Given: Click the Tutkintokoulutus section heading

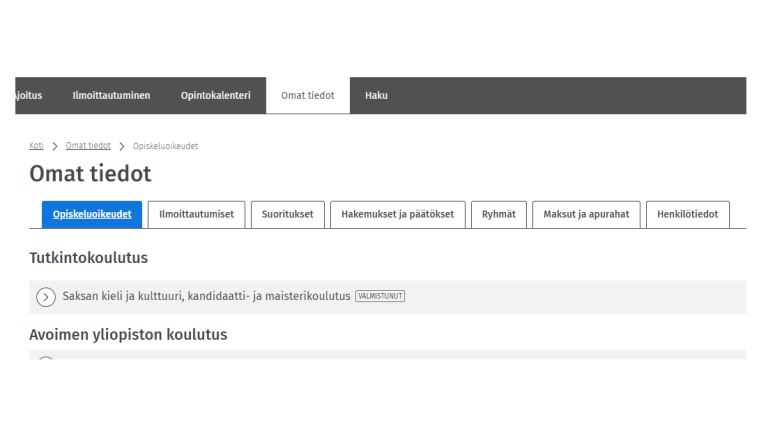Looking at the screenshot, I should click(x=89, y=258).
